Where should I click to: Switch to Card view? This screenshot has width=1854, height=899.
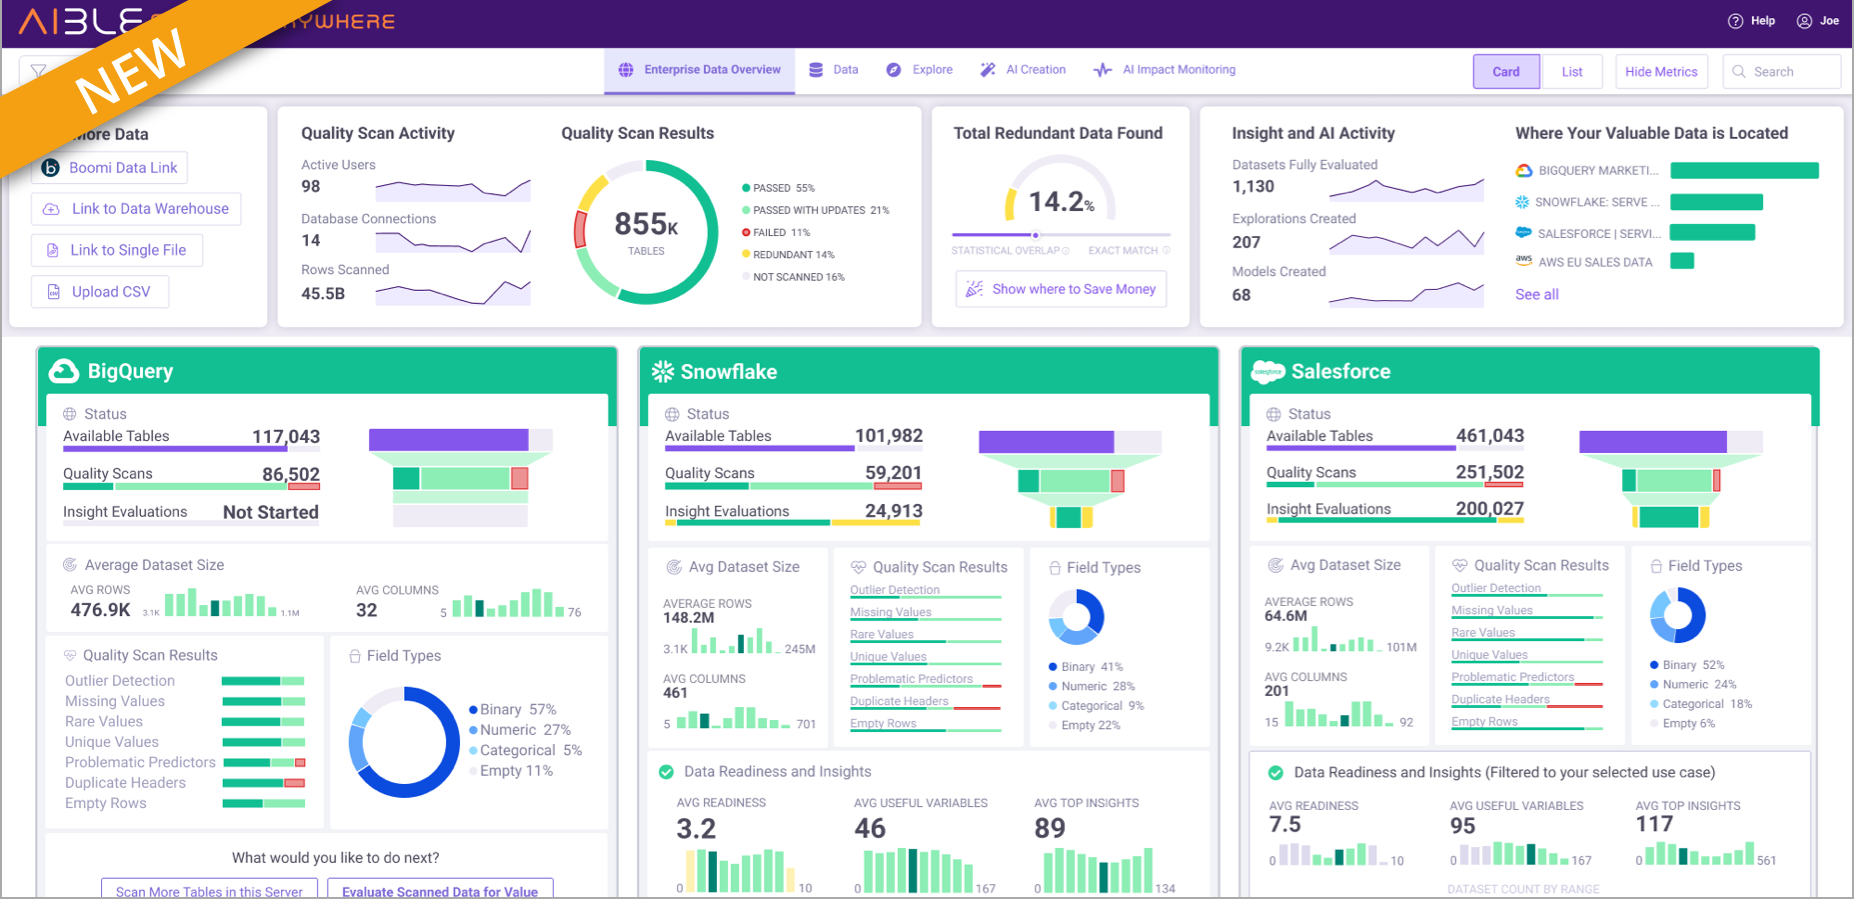coord(1506,72)
